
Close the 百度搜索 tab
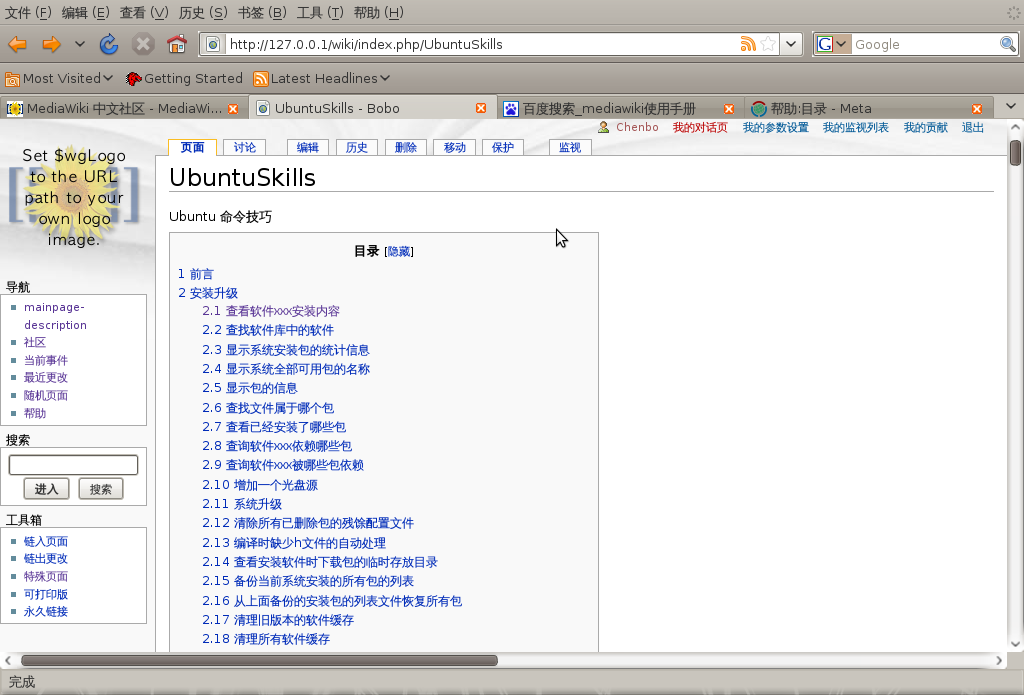click(x=729, y=108)
